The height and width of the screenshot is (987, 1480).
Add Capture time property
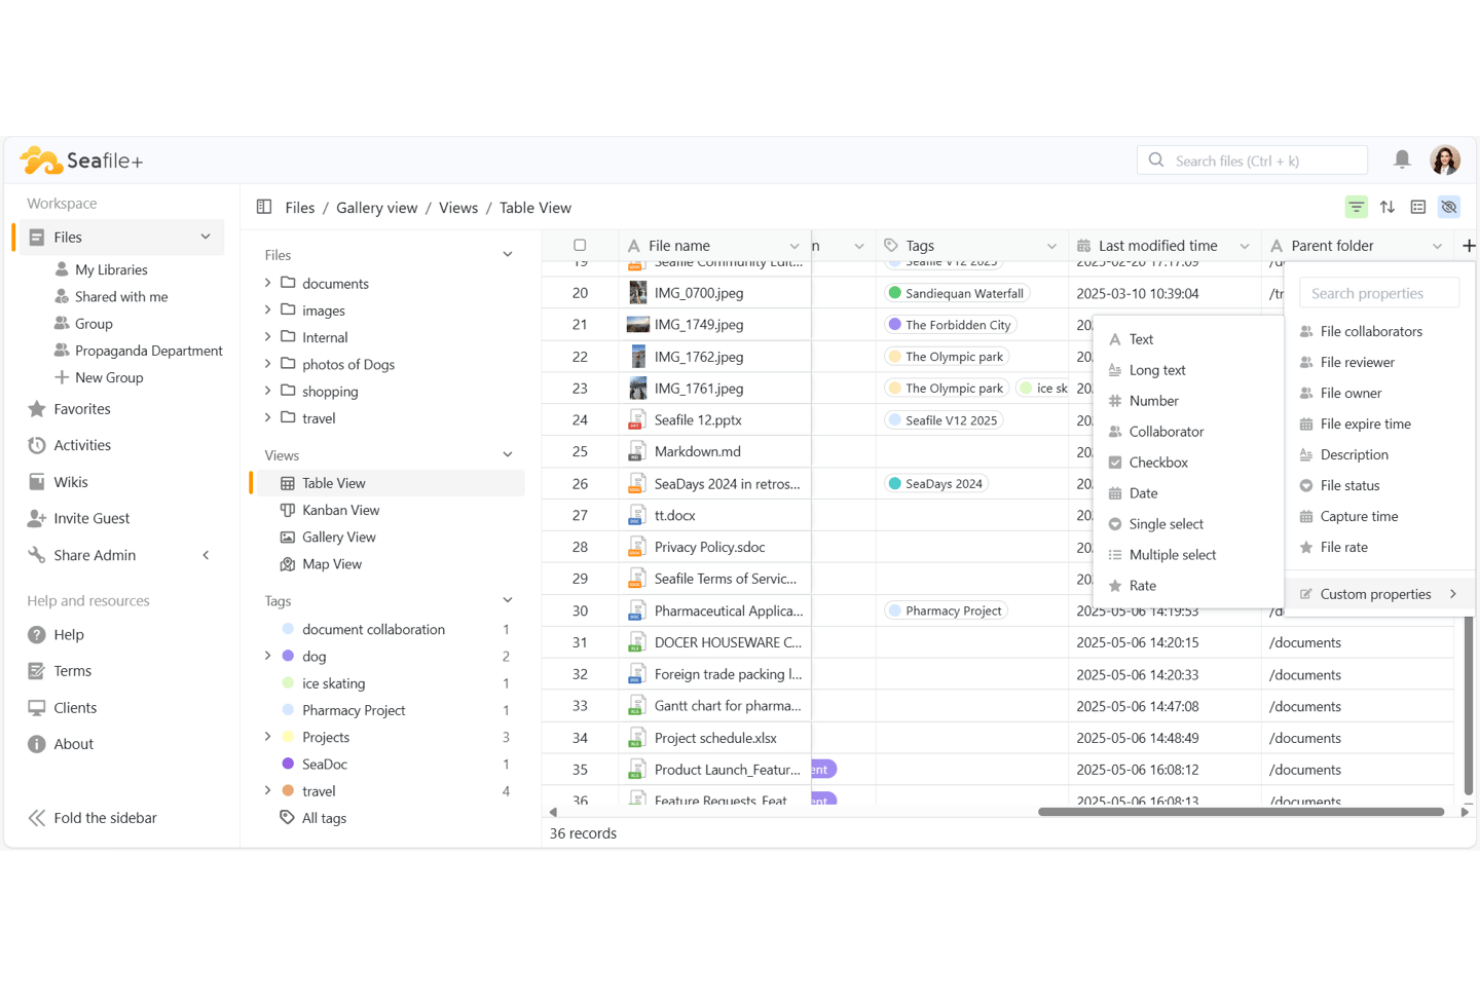(x=1380, y=516)
